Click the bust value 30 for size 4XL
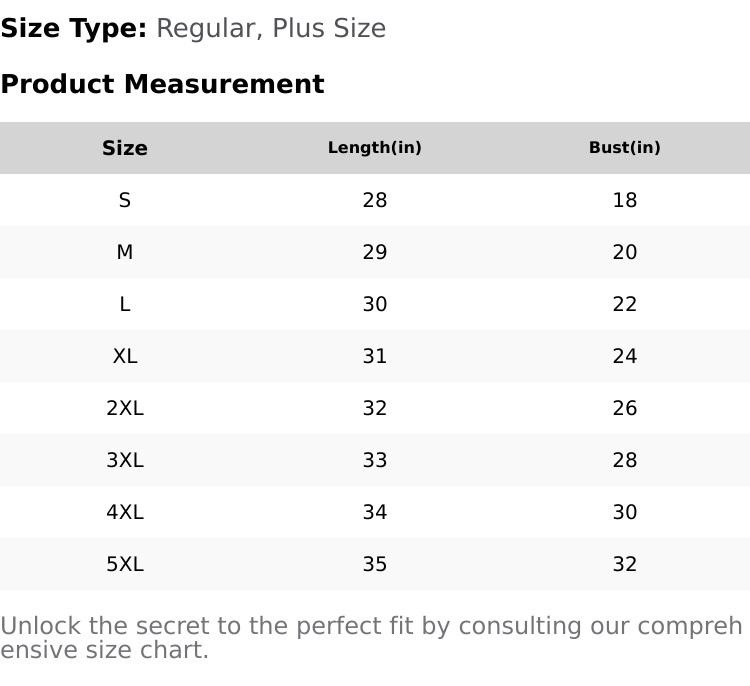The width and height of the screenshot is (750, 686). 625,512
